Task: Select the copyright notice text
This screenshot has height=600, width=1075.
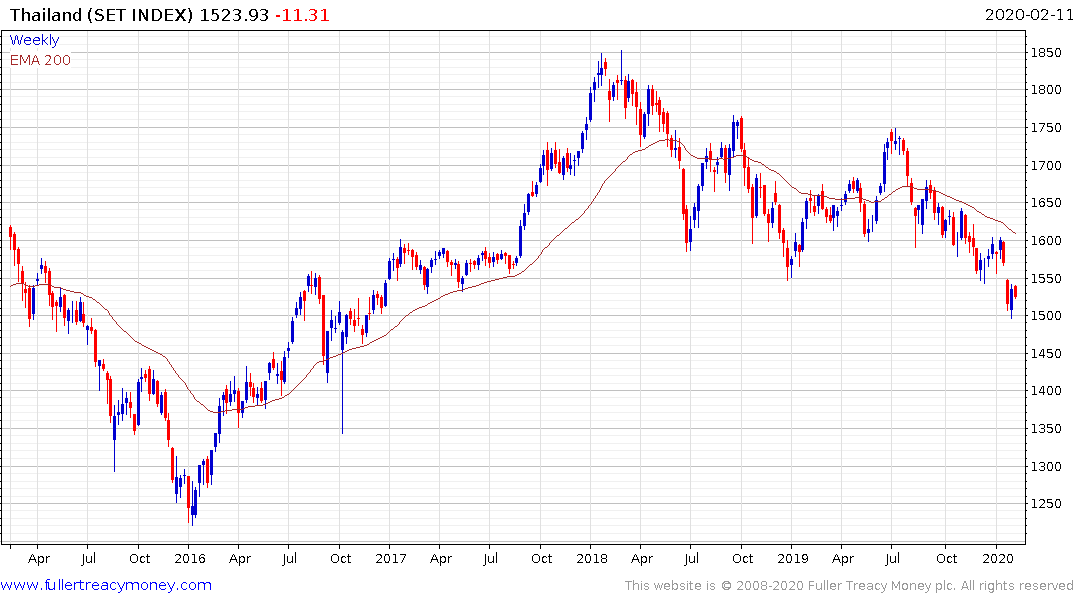Action: (849, 586)
